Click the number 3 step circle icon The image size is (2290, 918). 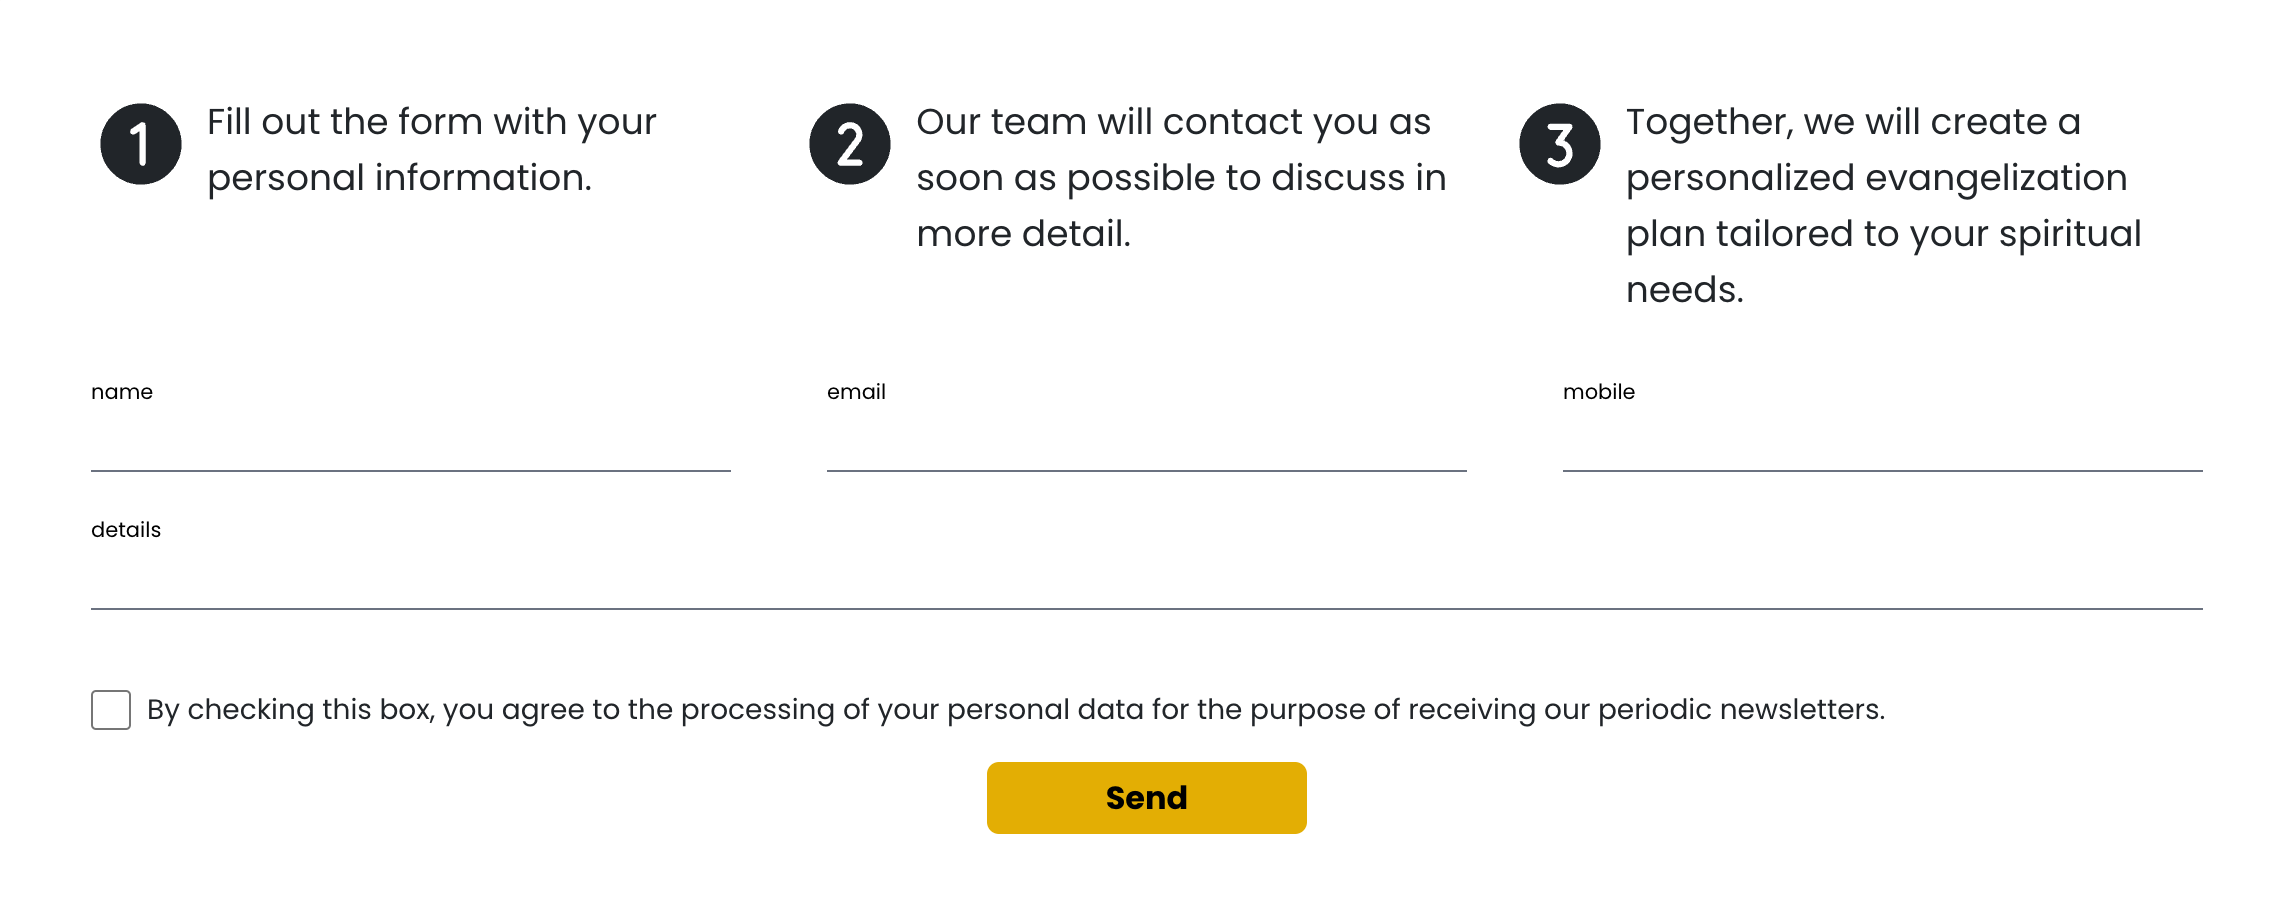[1559, 144]
